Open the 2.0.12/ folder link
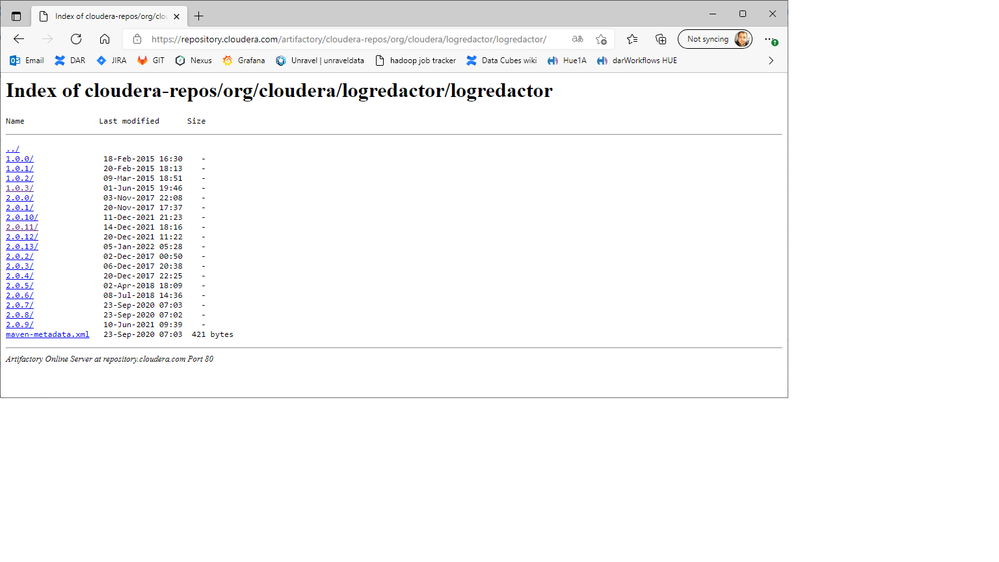The image size is (999, 562). pyautogui.click(x=22, y=237)
